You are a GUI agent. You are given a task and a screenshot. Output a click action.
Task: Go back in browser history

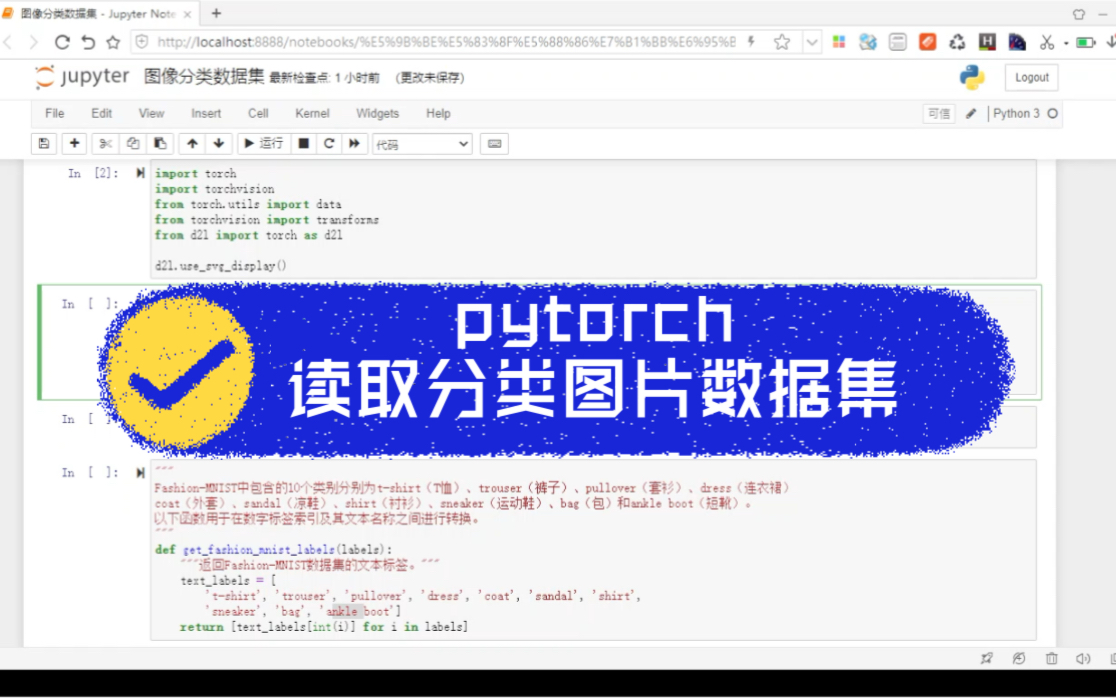pos(9,43)
